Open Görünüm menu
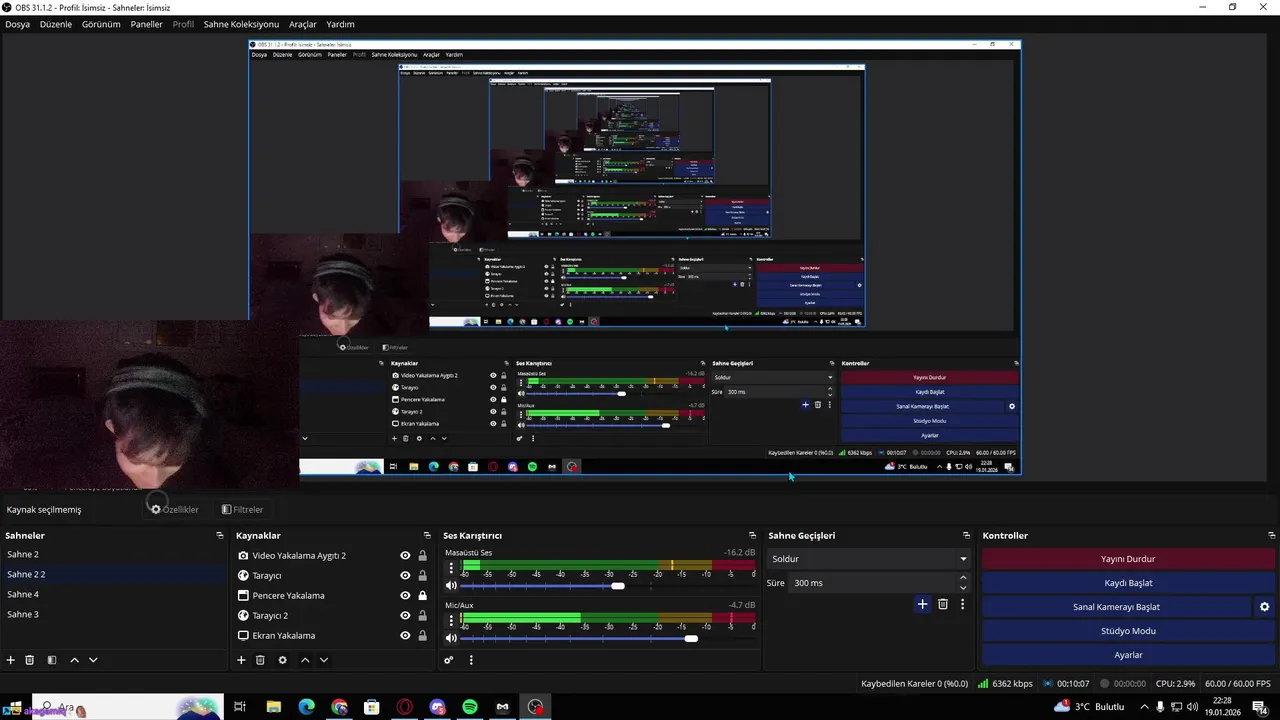This screenshot has height=720, width=1280. pyautogui.click(x=101, y=24)
